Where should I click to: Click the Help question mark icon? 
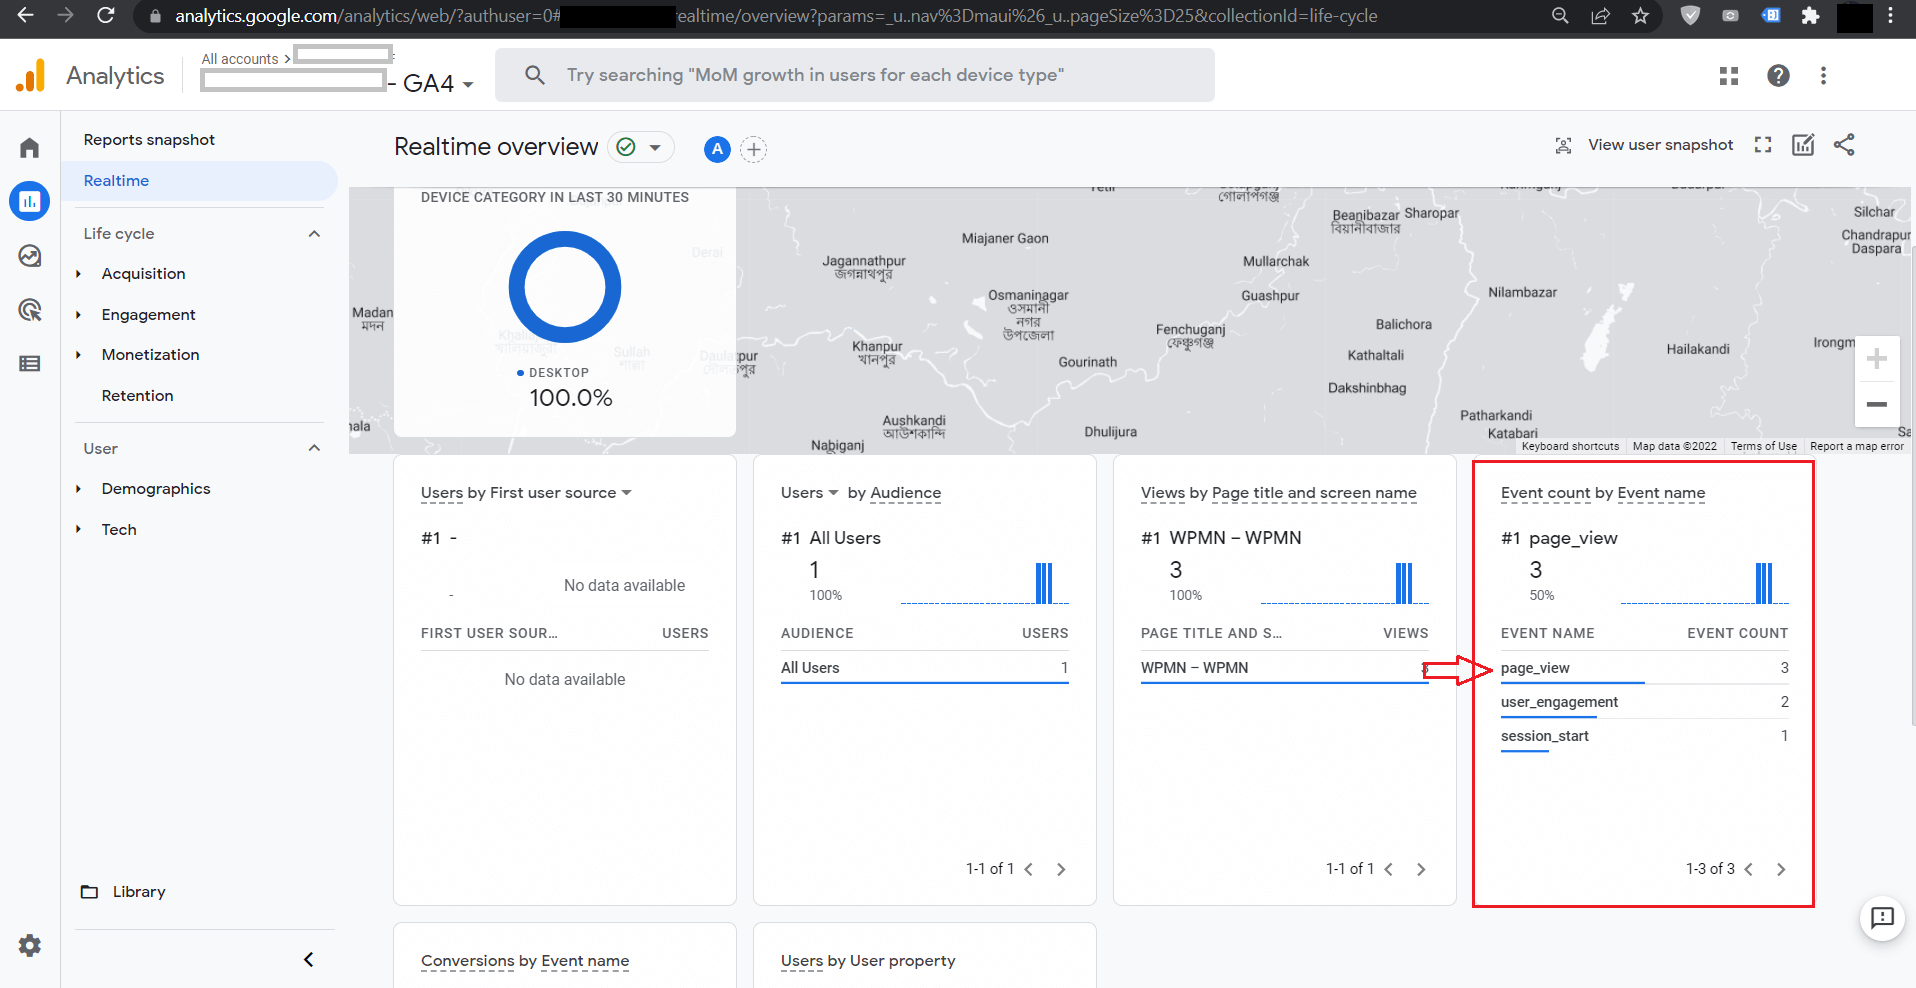click(x=1778, y=76)
